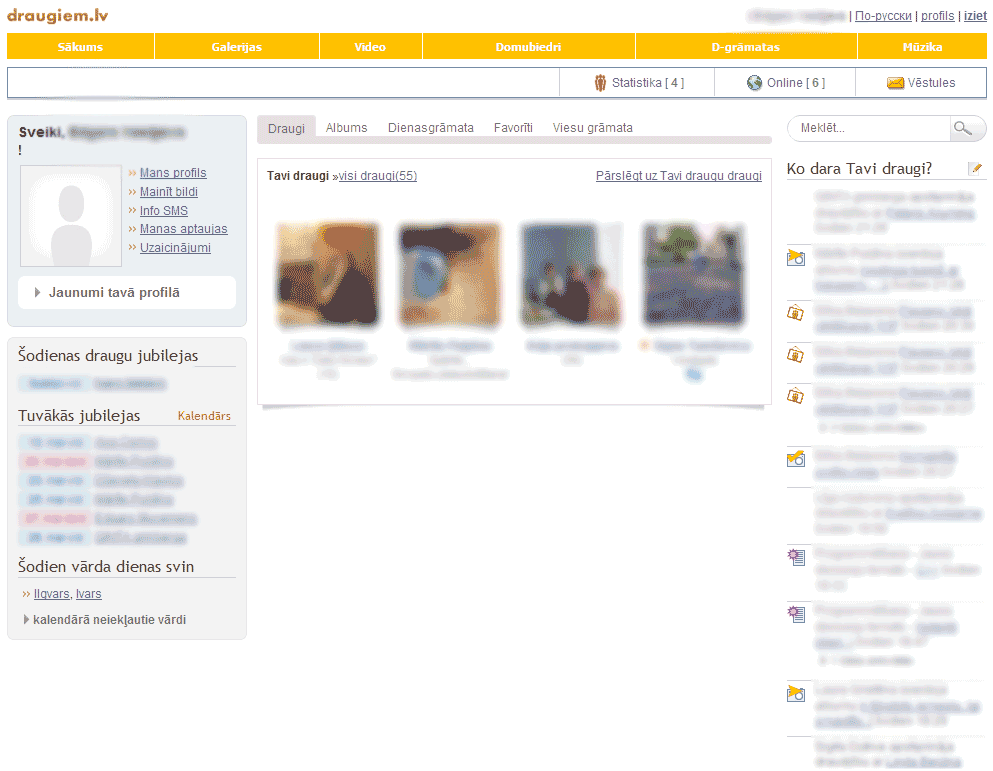Image resolution: width=993 pixels, height=771 pixels.
Task: Focus the Meklēt... search field
Action: [x=869, y=128]
